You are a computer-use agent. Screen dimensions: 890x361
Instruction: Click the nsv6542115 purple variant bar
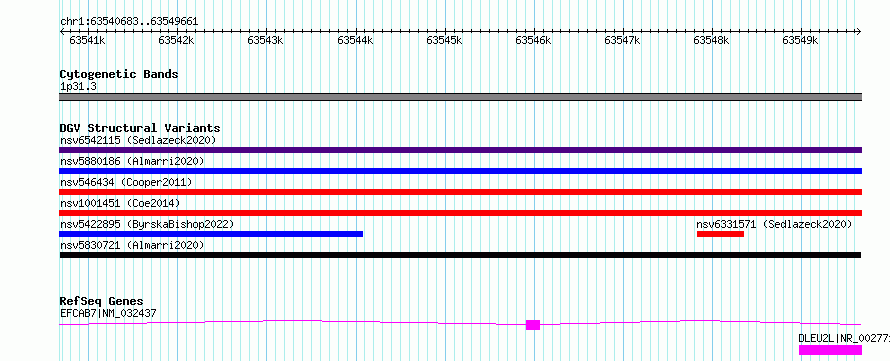click(460, 150)
